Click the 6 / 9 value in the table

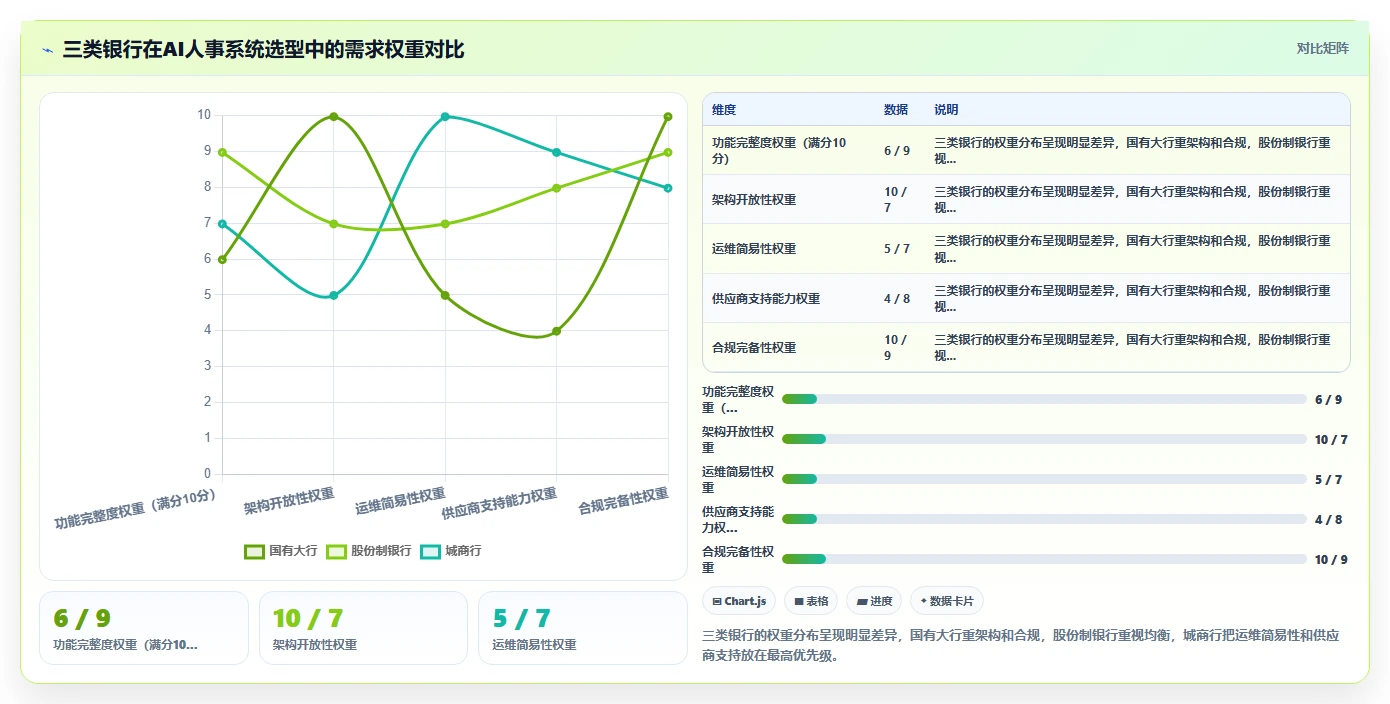point(897,151)
